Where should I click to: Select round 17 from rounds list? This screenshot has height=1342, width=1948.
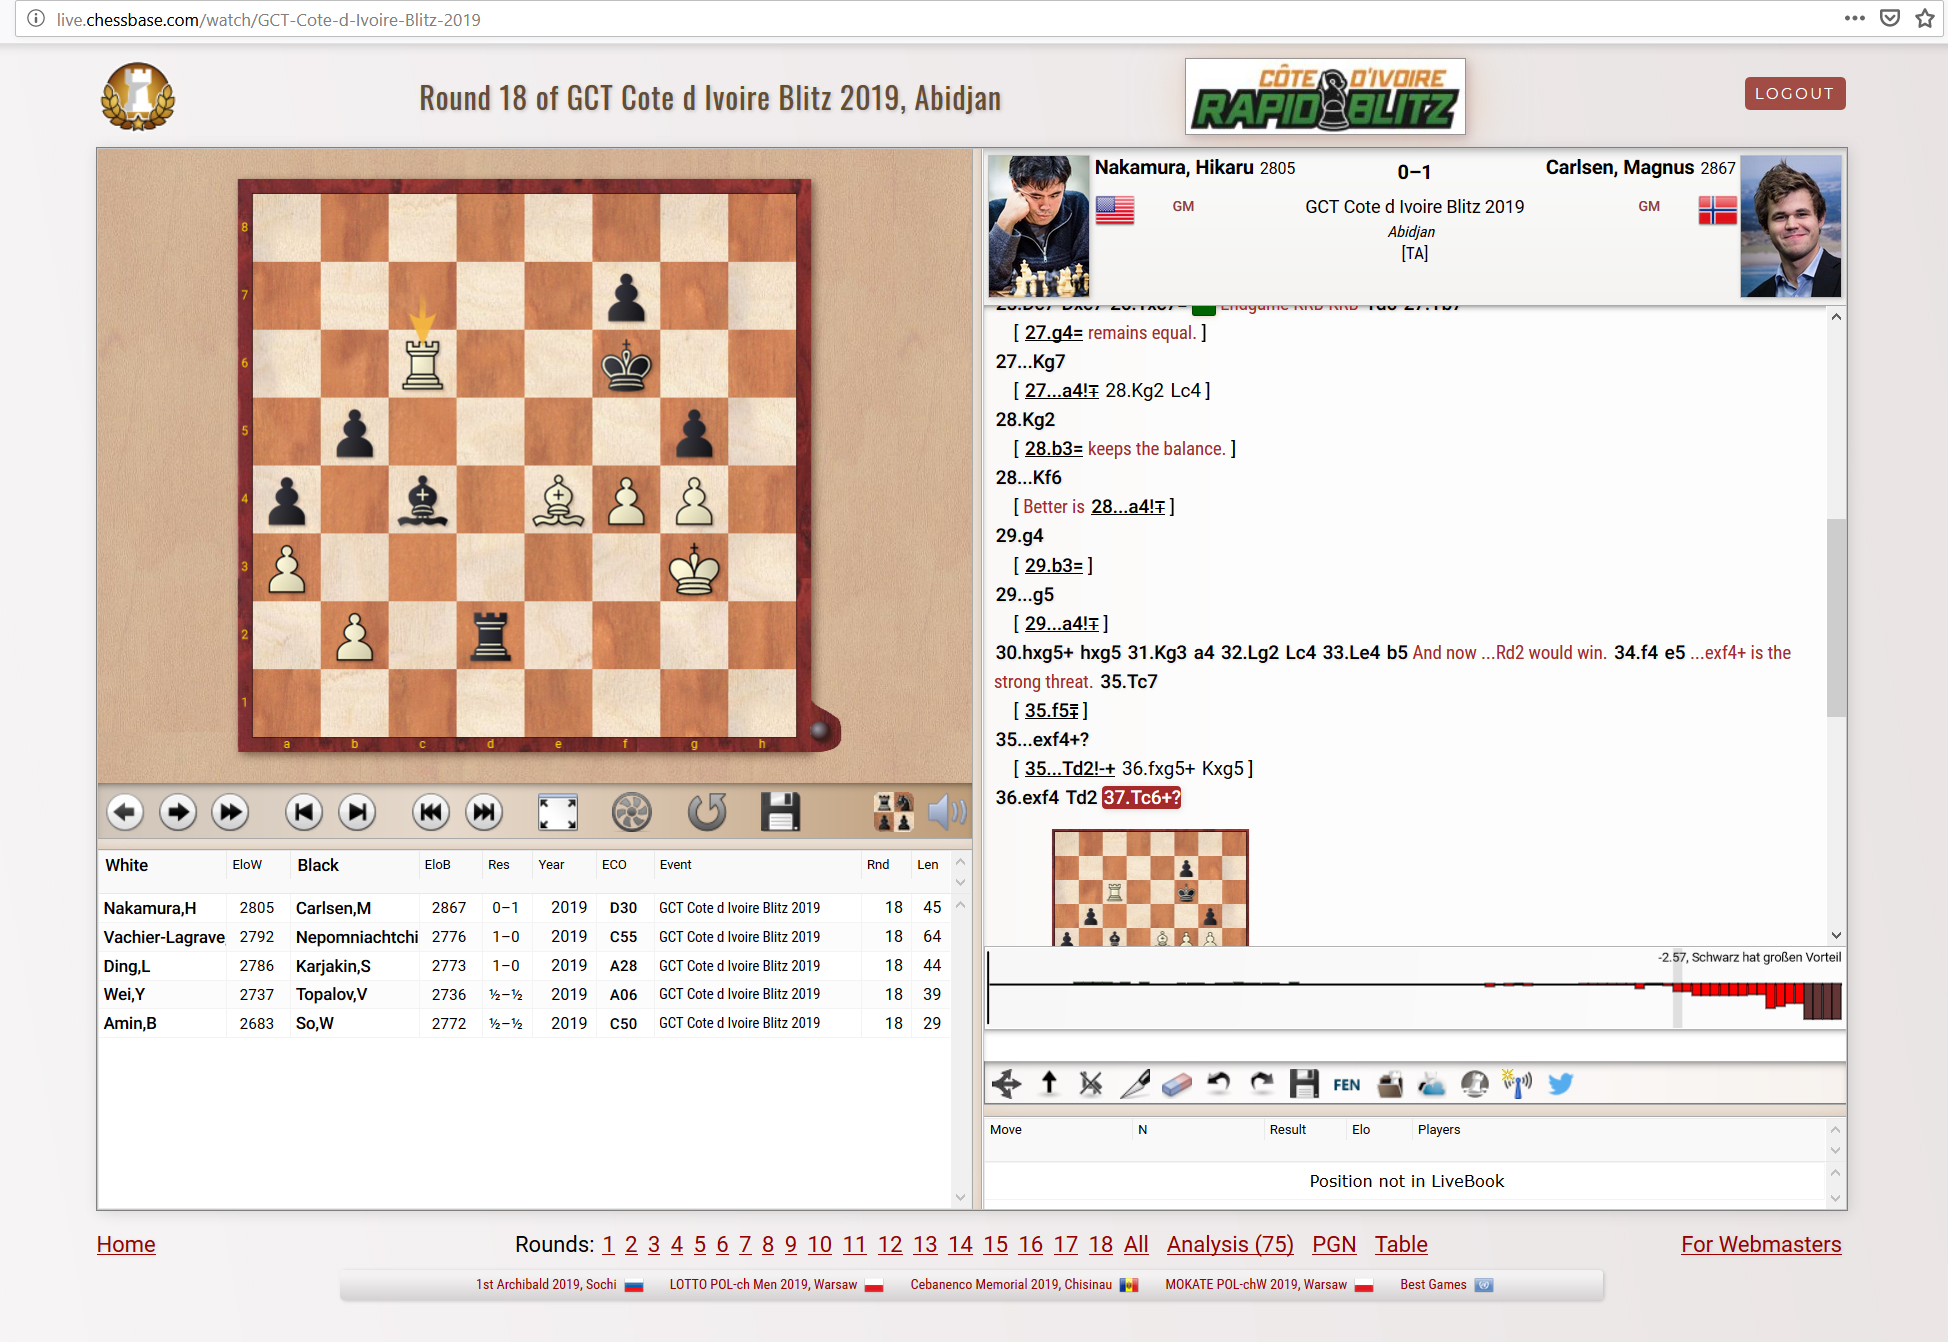[x=1065, y=1244]
